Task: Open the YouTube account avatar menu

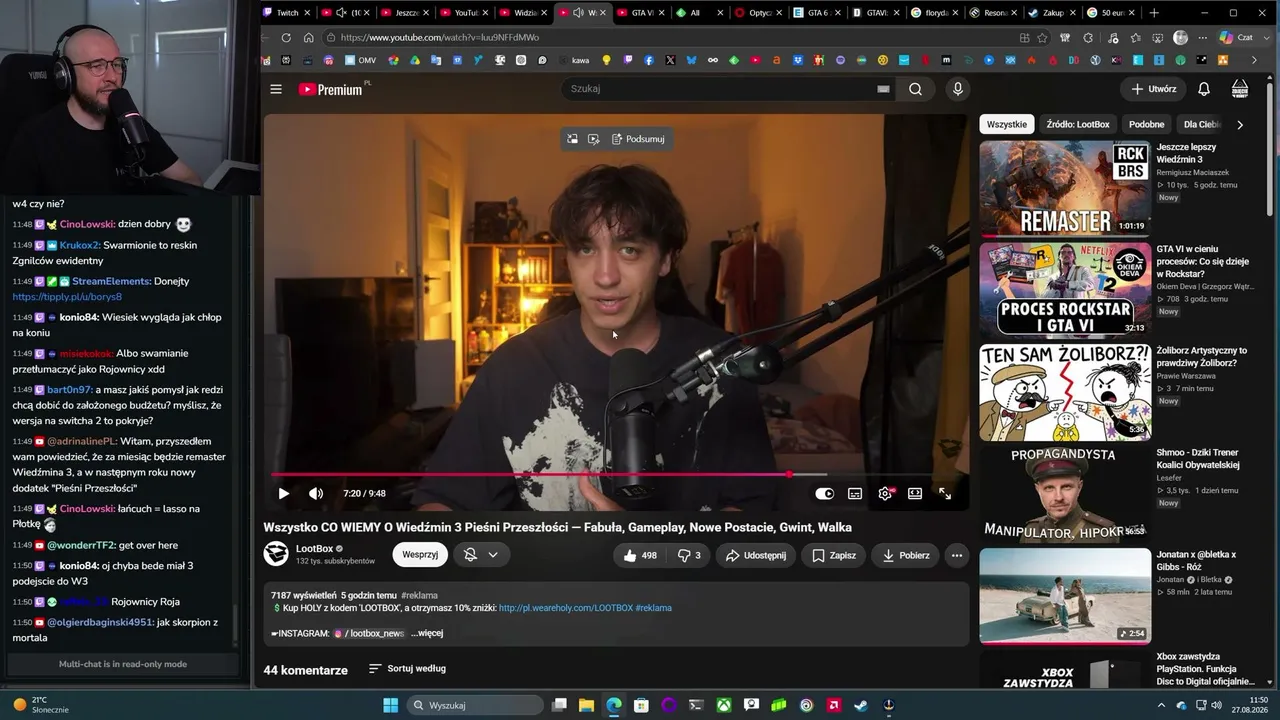Action: [x=1240, y=89]
